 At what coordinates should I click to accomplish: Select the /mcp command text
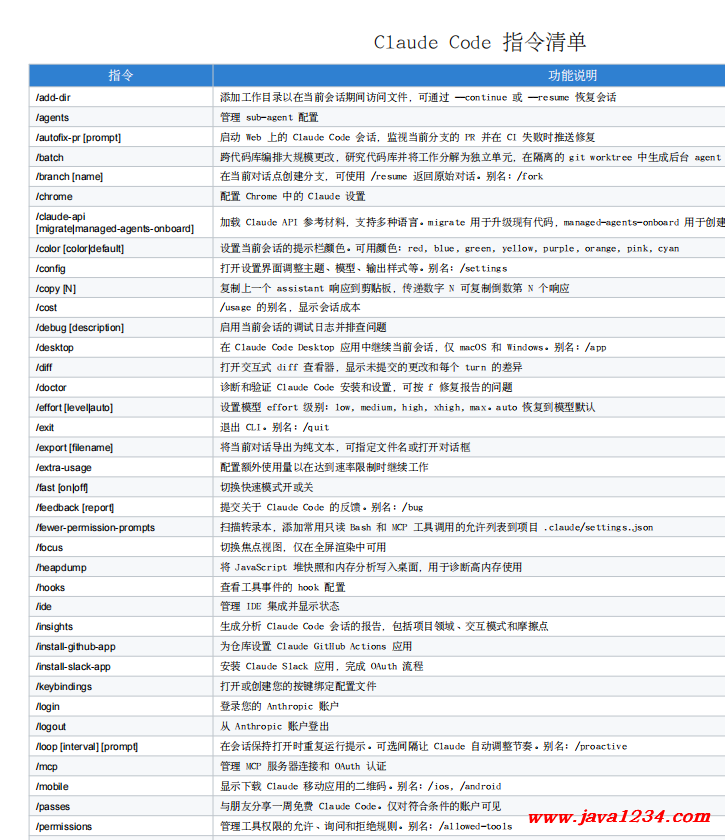pyautogui.click(x=46, y=767)
